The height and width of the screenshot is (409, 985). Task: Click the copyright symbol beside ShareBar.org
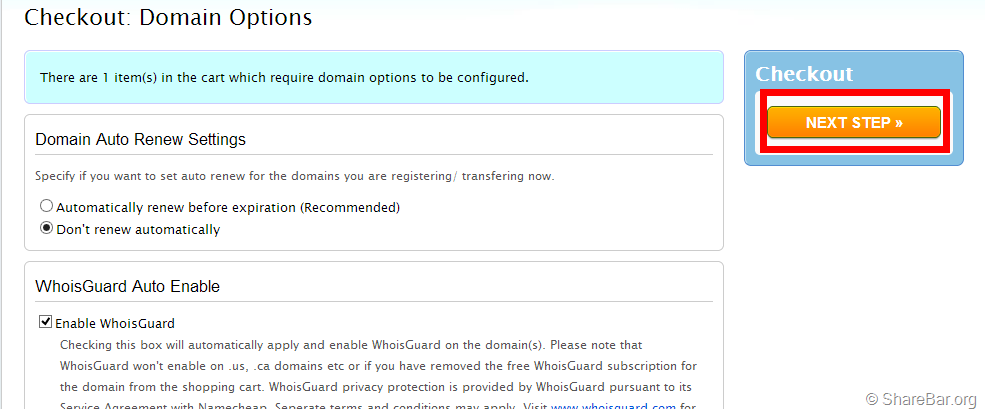[x=872, y=399]
